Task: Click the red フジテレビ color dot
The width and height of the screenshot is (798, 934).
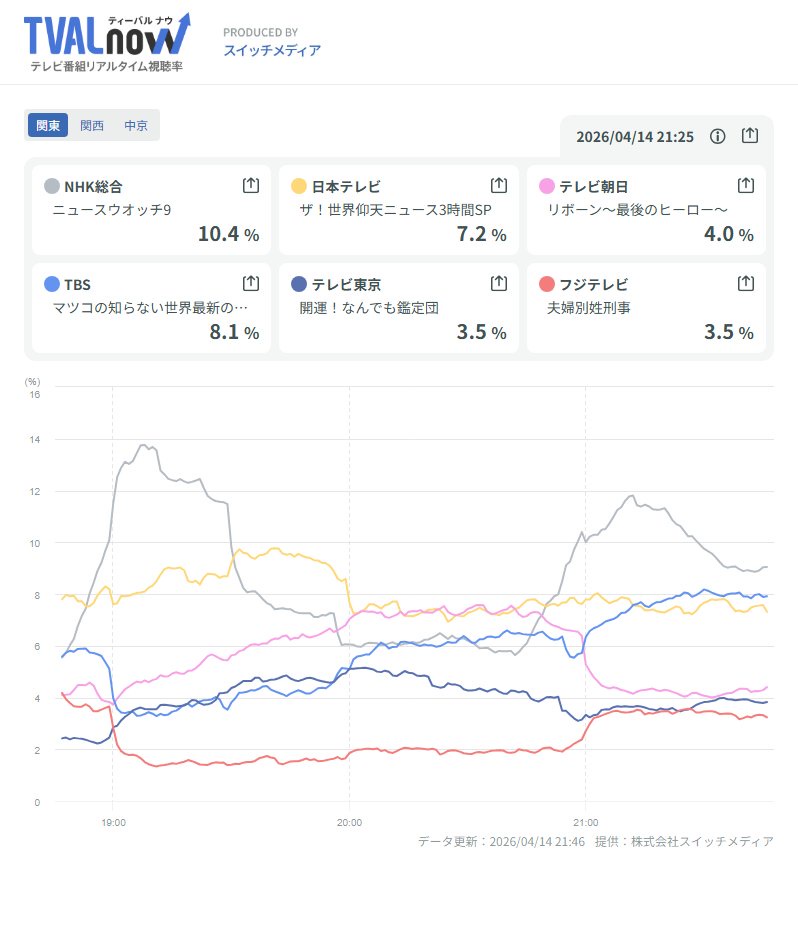Action: 546,284
